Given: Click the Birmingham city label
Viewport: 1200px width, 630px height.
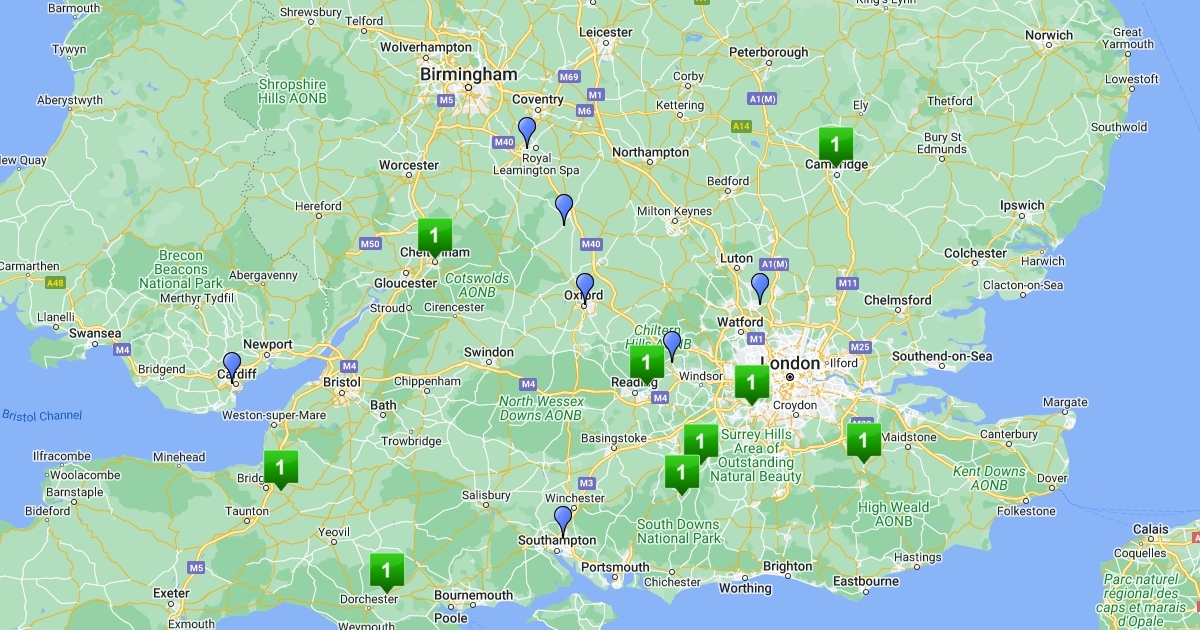Looking at the screenshot, I should click(469, 75).
